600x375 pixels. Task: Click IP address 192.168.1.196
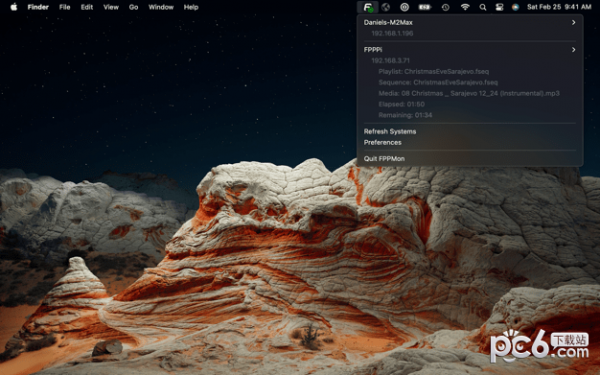(392, 33)
